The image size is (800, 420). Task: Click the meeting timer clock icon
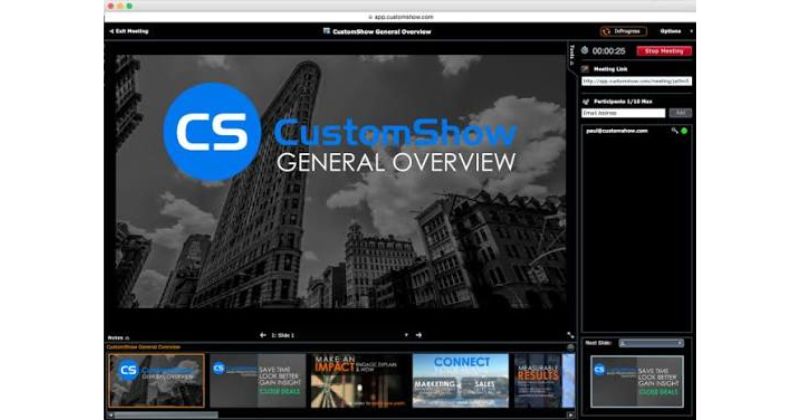(585, 51)
